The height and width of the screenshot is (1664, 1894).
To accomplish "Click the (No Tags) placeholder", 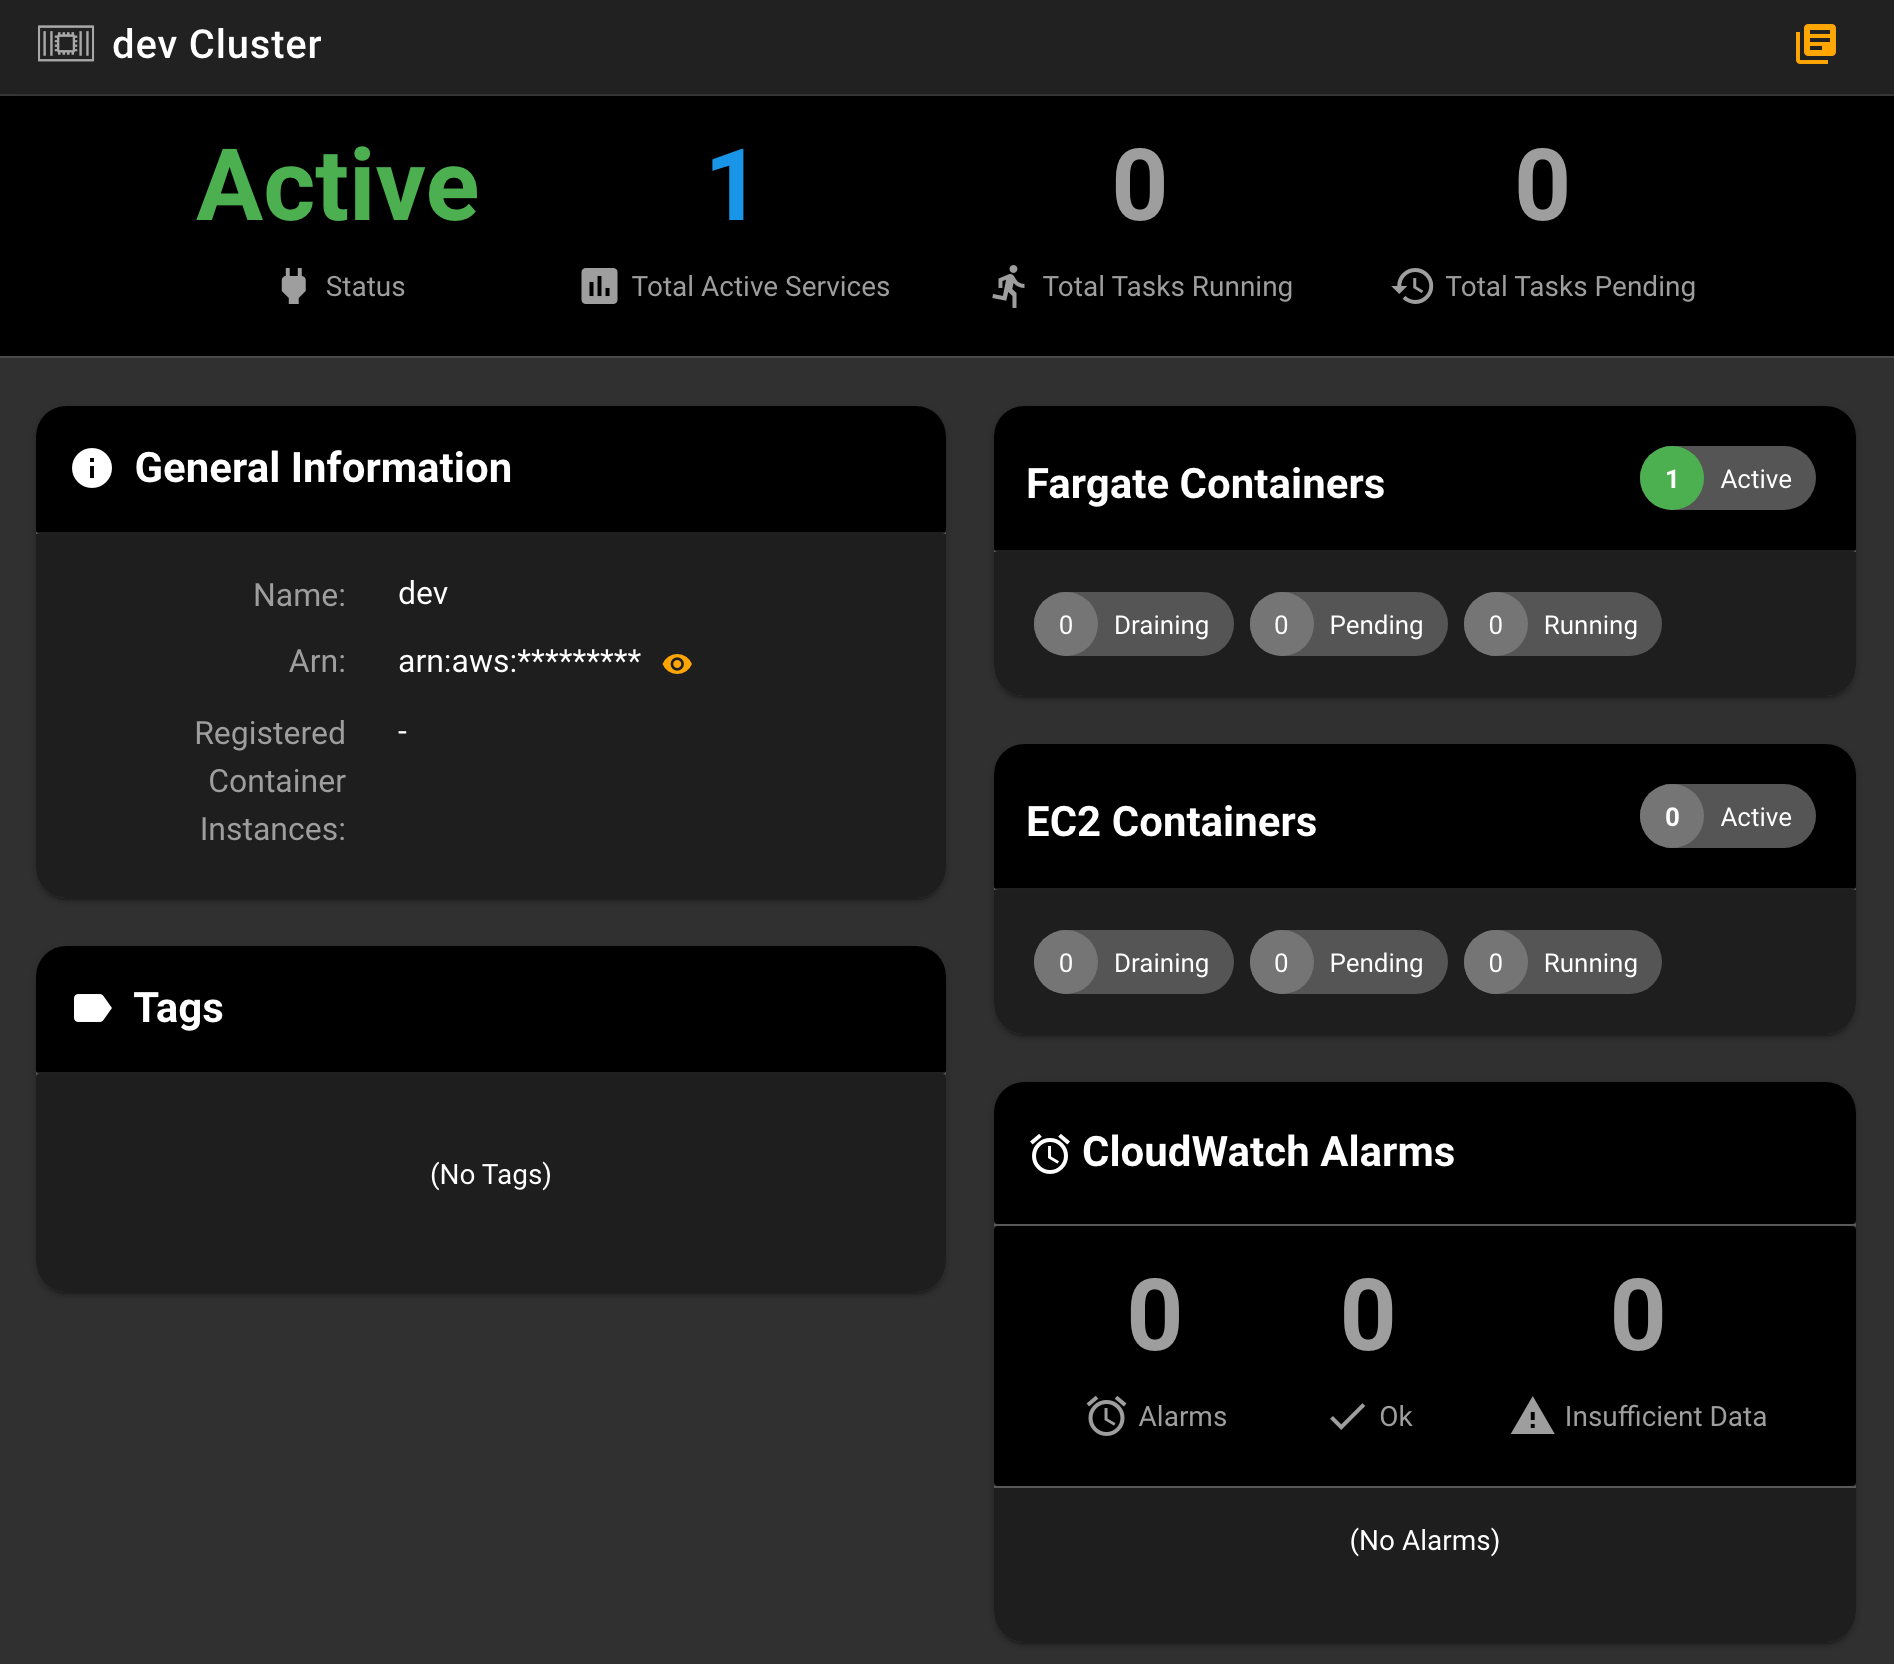I will pos(491,1174).
